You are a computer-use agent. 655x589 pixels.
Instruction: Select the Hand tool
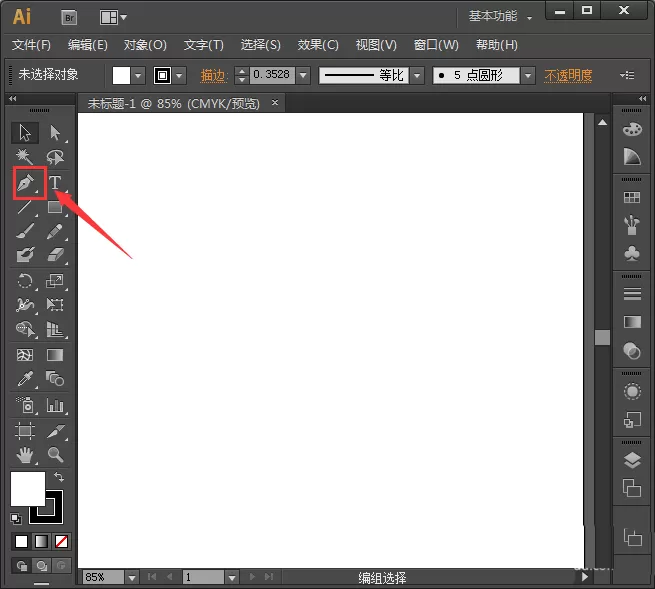25,454
